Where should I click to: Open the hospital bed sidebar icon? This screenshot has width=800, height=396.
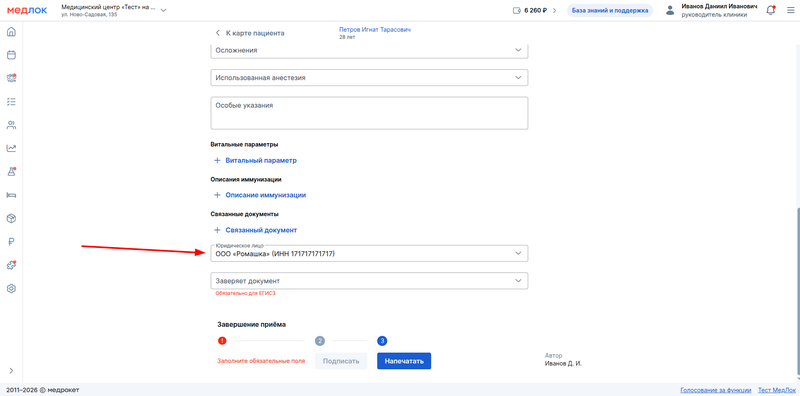(x=11, y=195)
